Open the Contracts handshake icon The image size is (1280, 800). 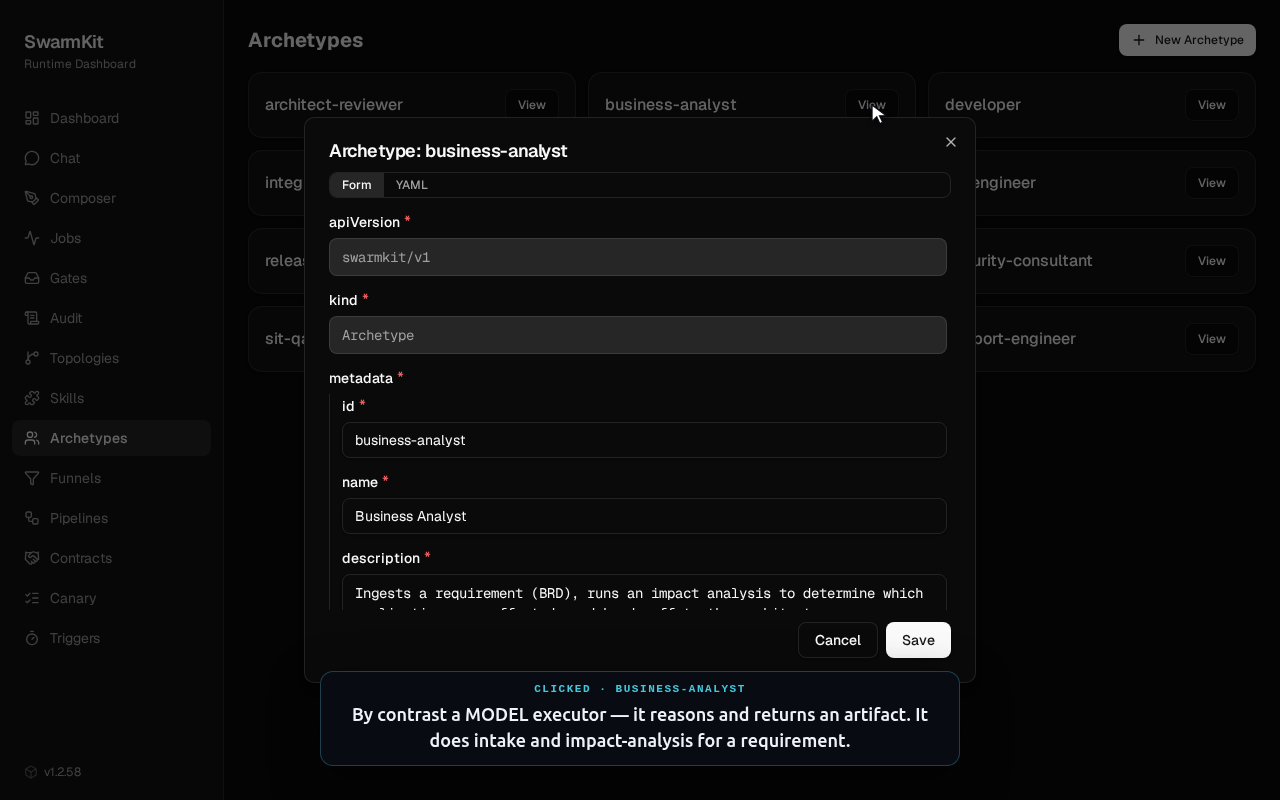(x=32, y=558)
